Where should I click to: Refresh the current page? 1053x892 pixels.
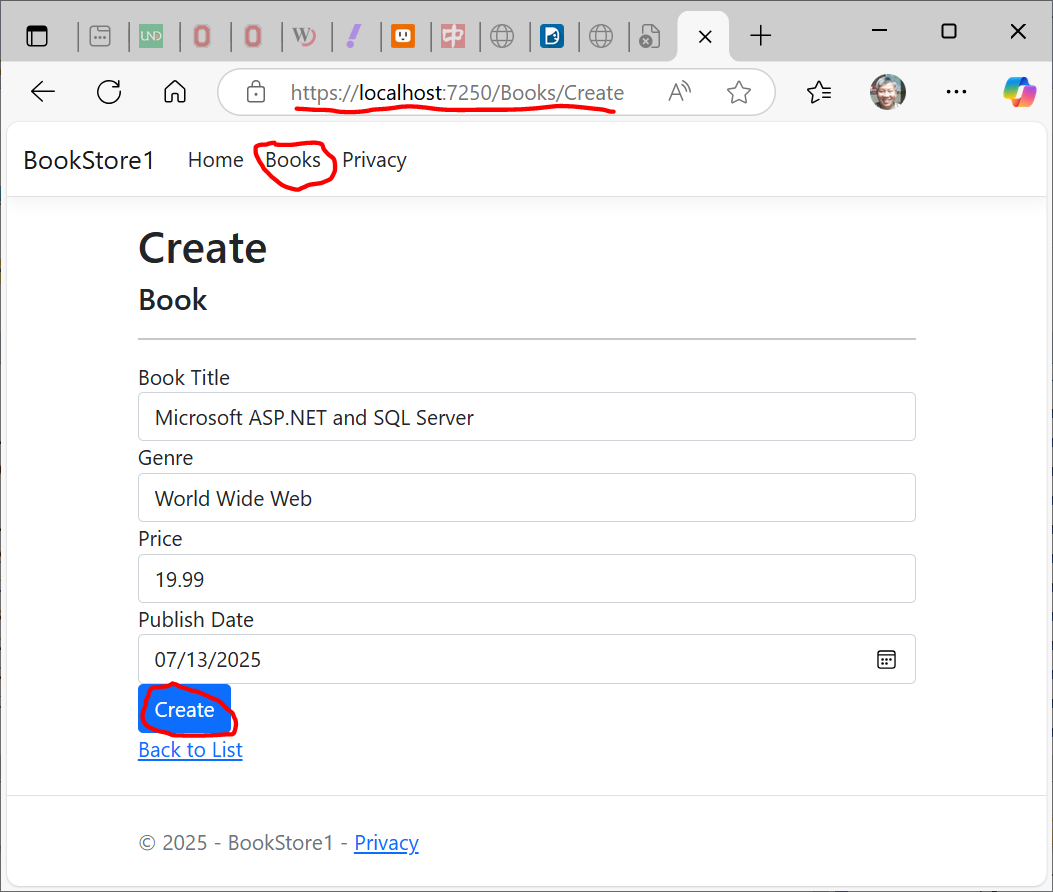(x=109, y=92)
